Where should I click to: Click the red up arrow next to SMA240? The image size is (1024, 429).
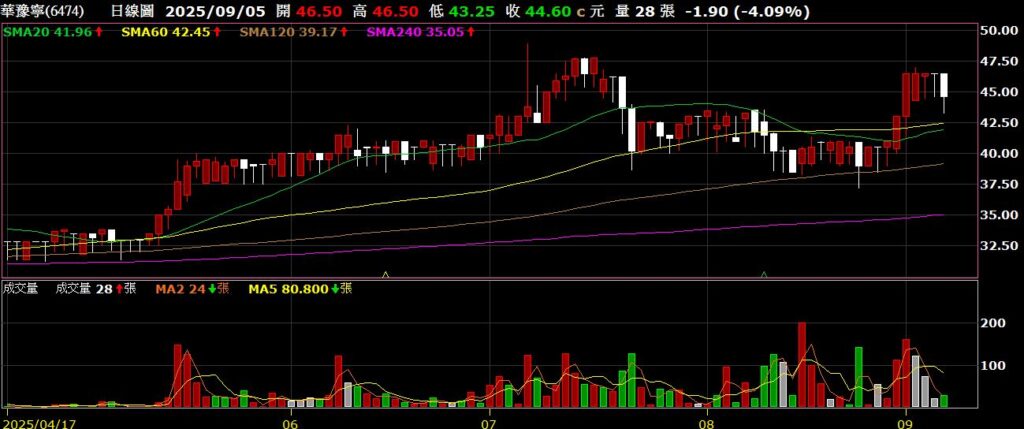click(469, 32)
